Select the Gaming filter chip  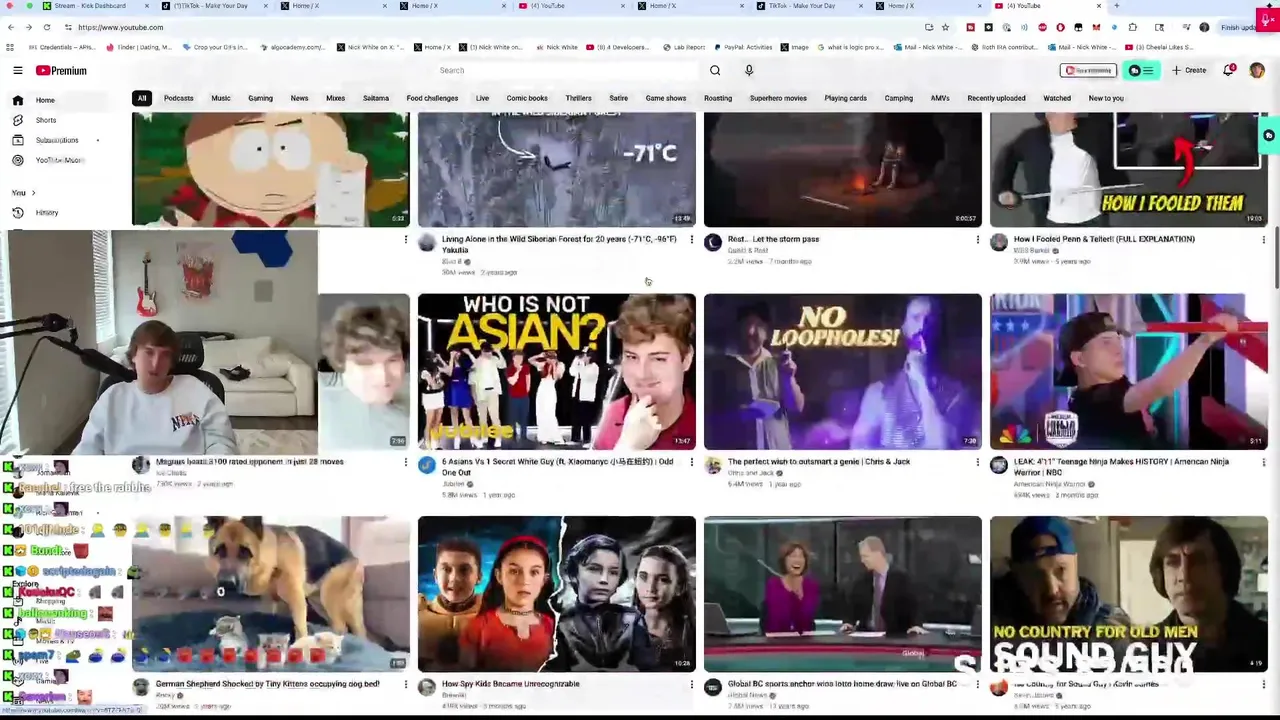tap(260, 98)
